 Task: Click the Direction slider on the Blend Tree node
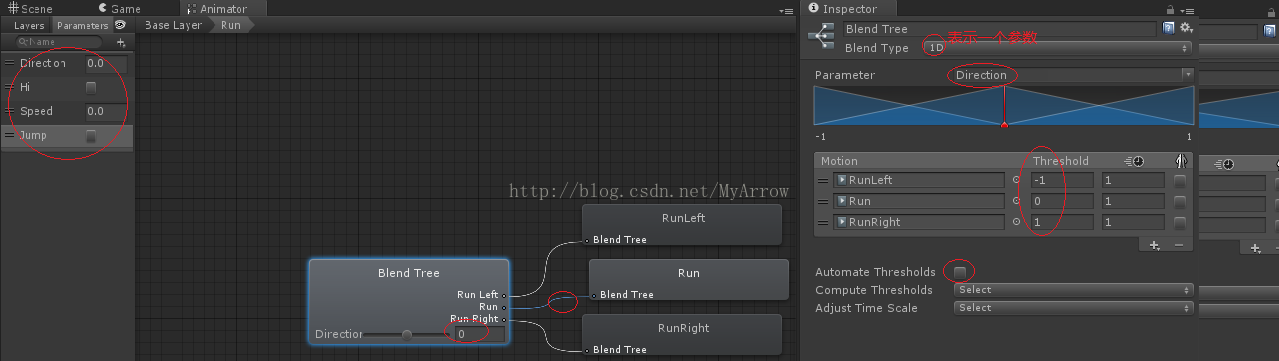(x=407, y=334)
